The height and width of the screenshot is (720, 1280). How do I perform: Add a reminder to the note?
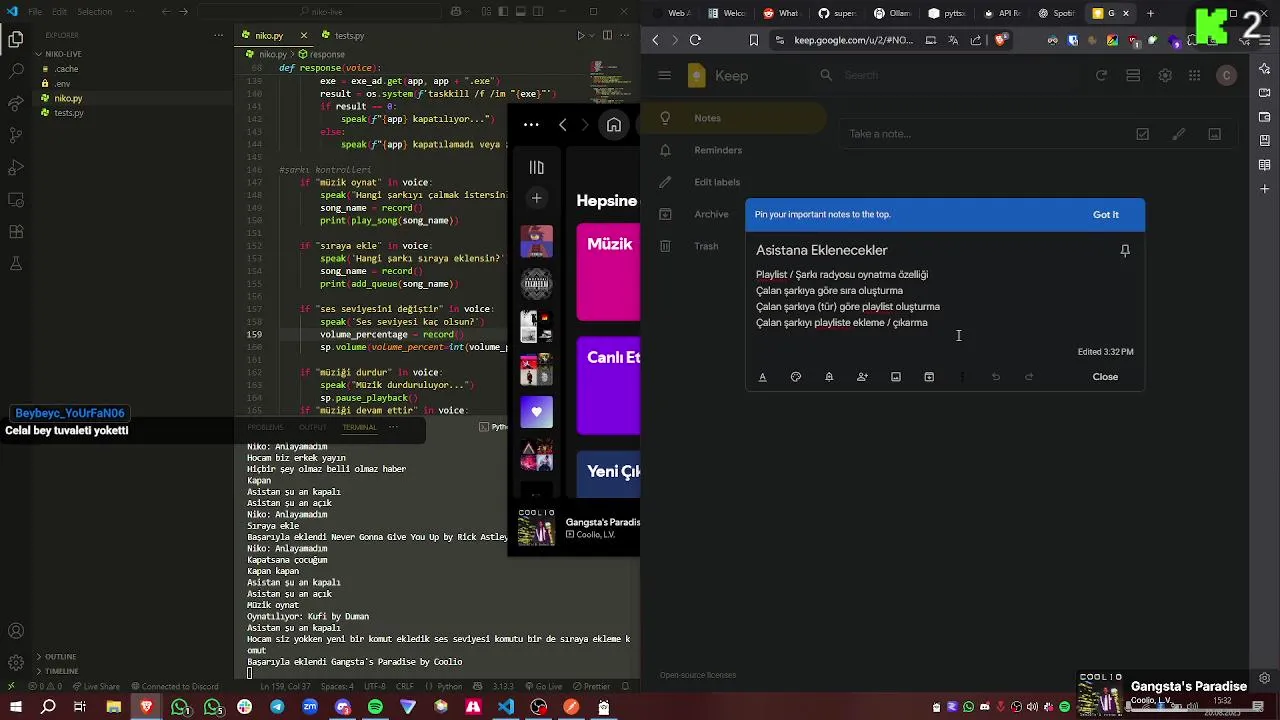point(829,377)
